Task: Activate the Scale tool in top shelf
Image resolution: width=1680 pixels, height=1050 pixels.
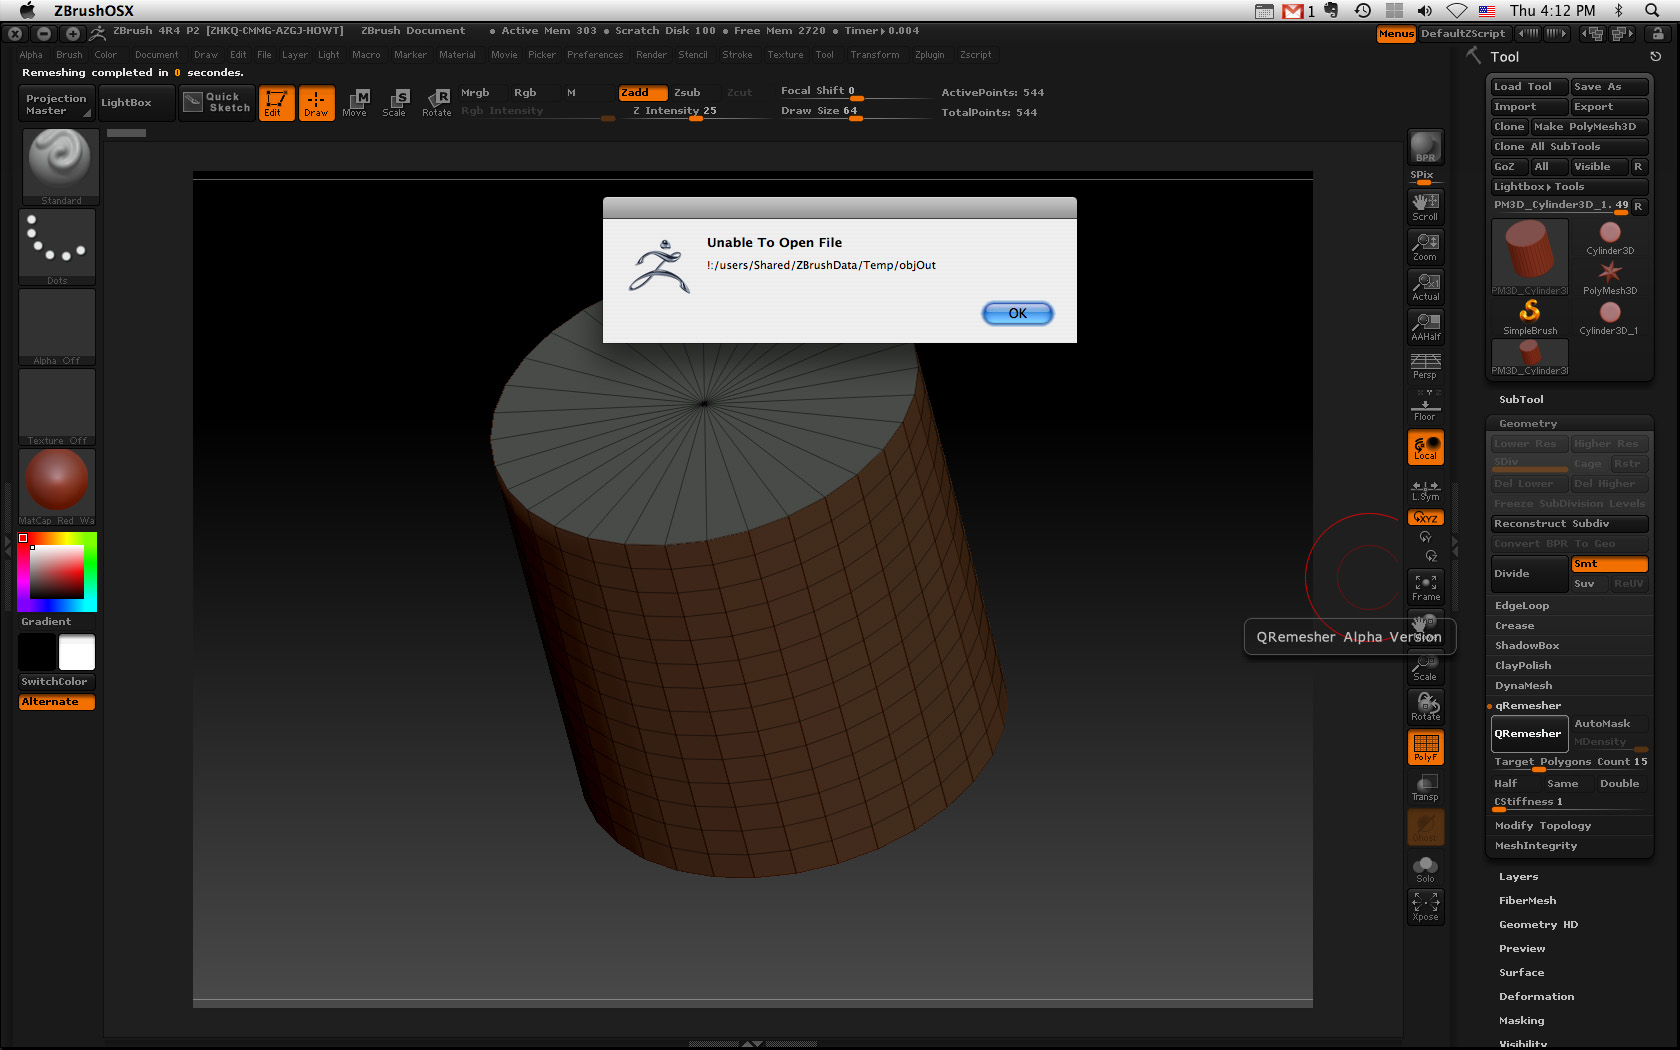Action: coord(395,103)
